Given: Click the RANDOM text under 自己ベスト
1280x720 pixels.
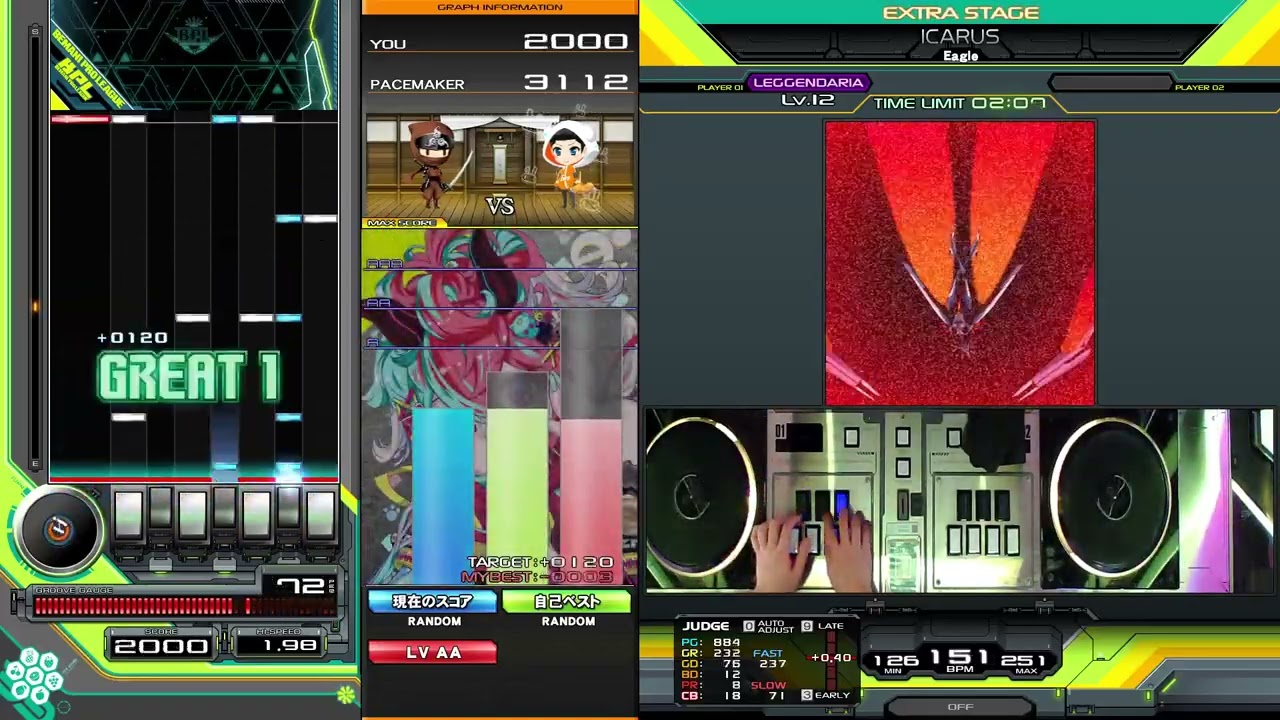Looking at the screenshot, I should [x=568, y=621].
